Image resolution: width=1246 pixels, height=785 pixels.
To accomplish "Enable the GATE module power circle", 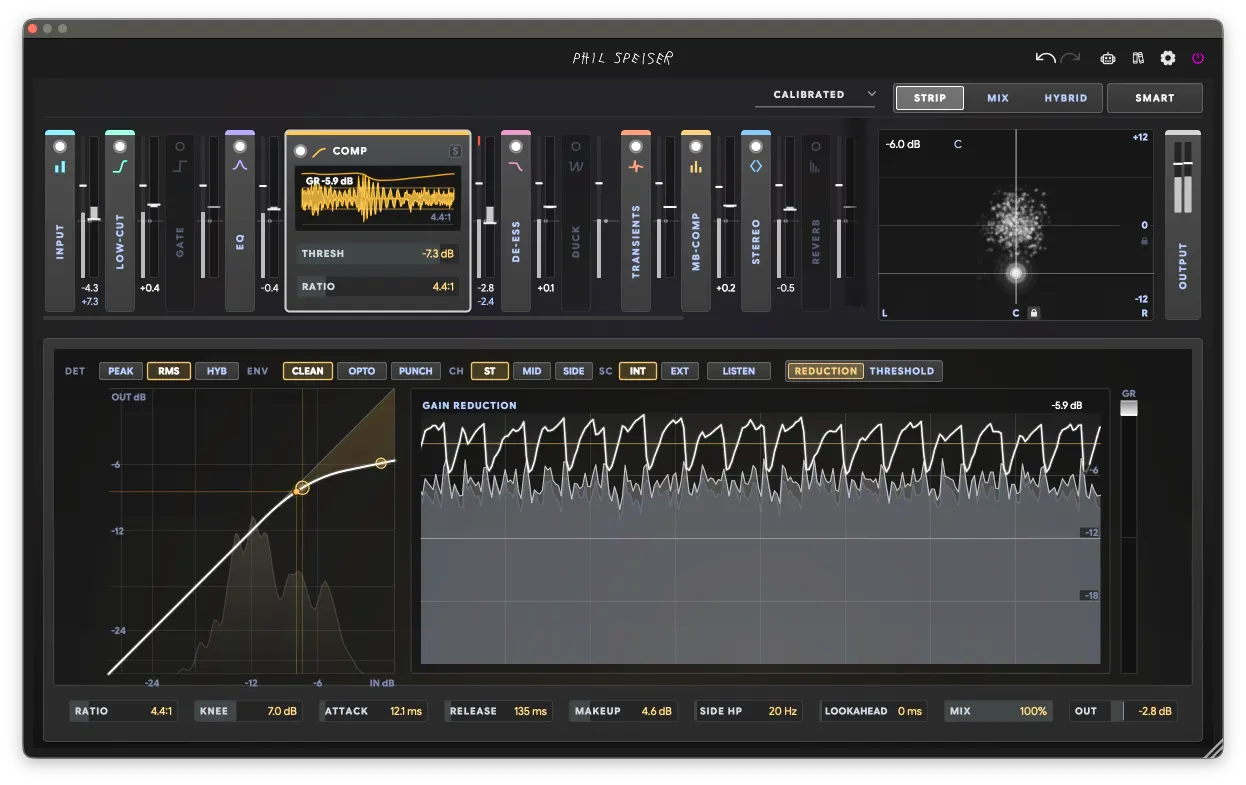I will [x=180, y=146].
